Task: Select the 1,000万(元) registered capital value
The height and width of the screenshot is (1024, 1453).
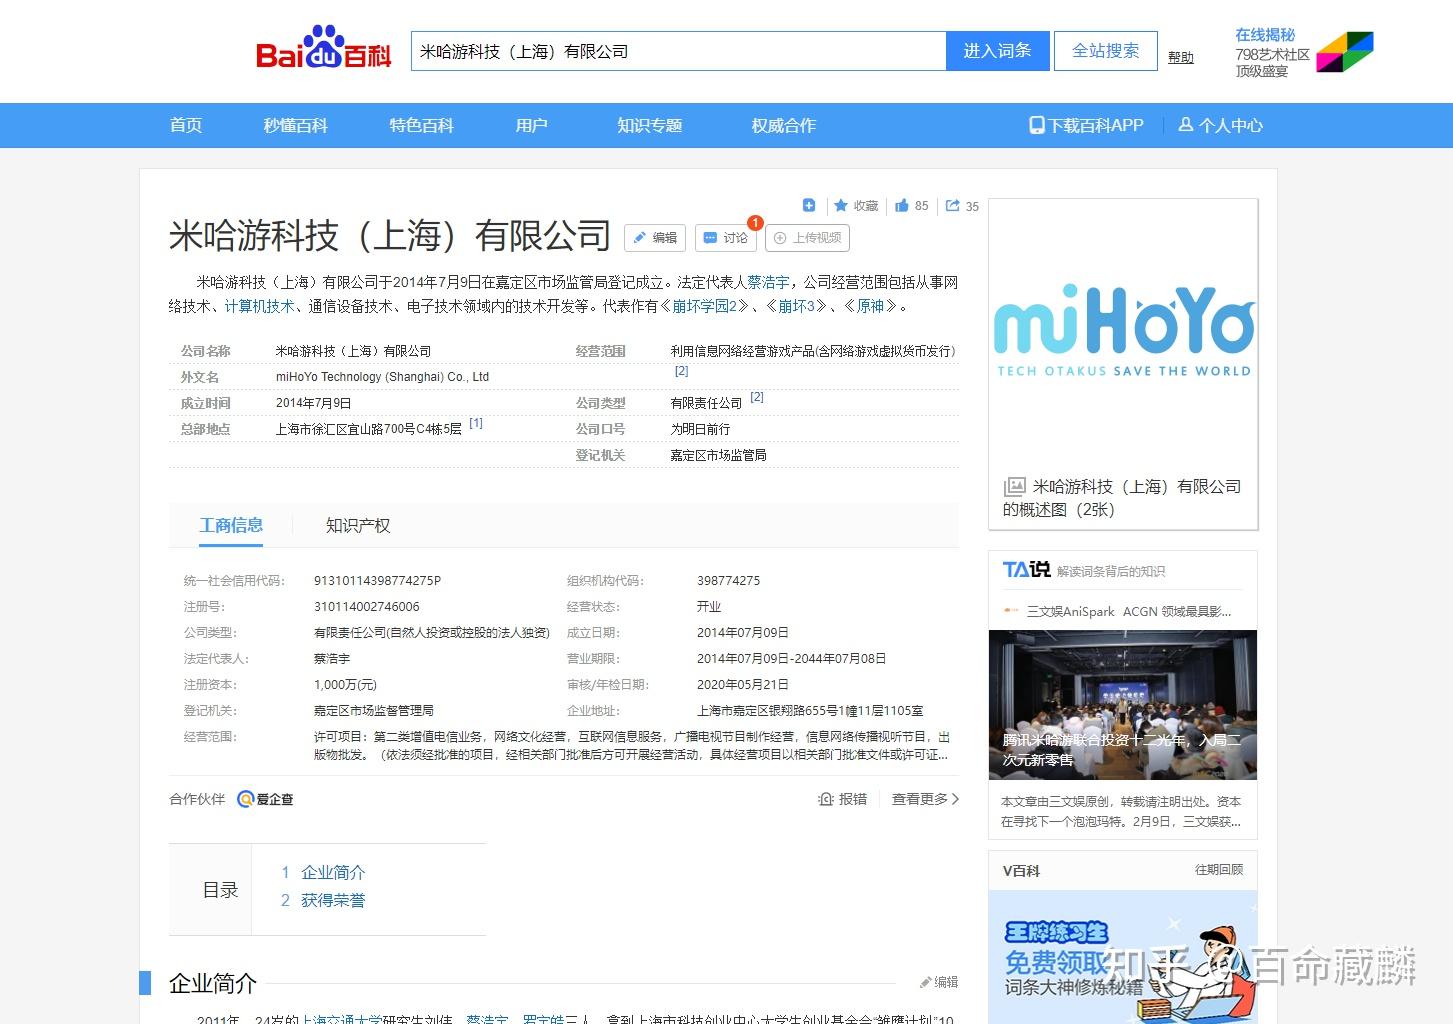Action: pos(345,685)
